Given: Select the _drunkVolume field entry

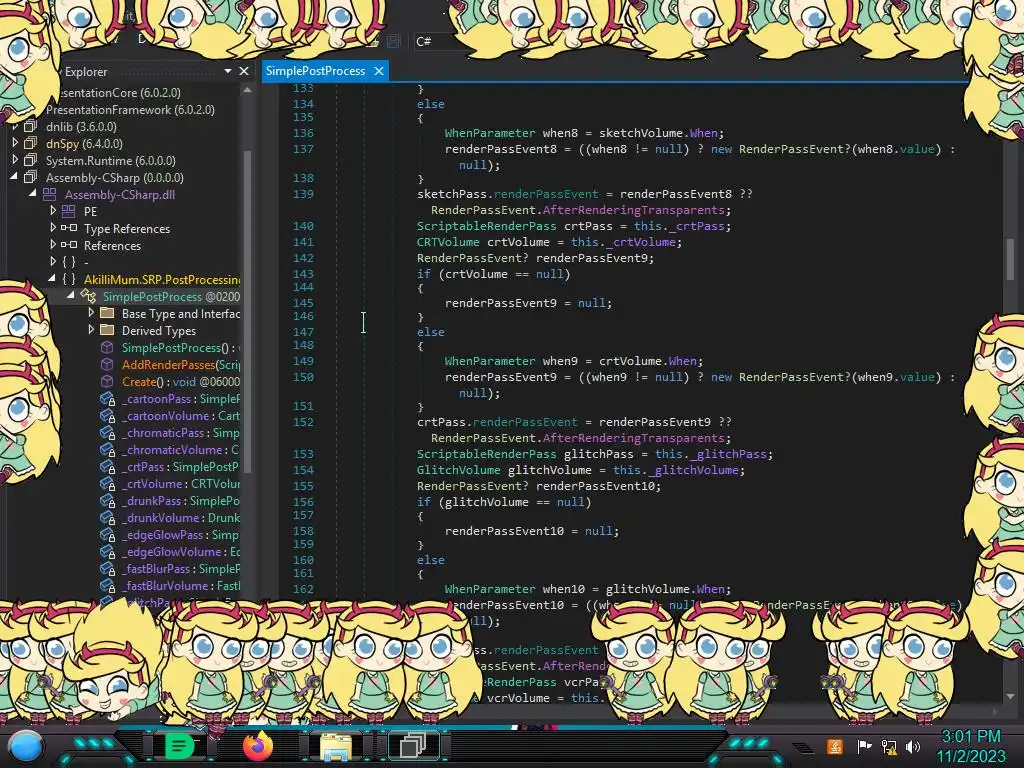Looking at the screenshot, I should click(180, 517).
